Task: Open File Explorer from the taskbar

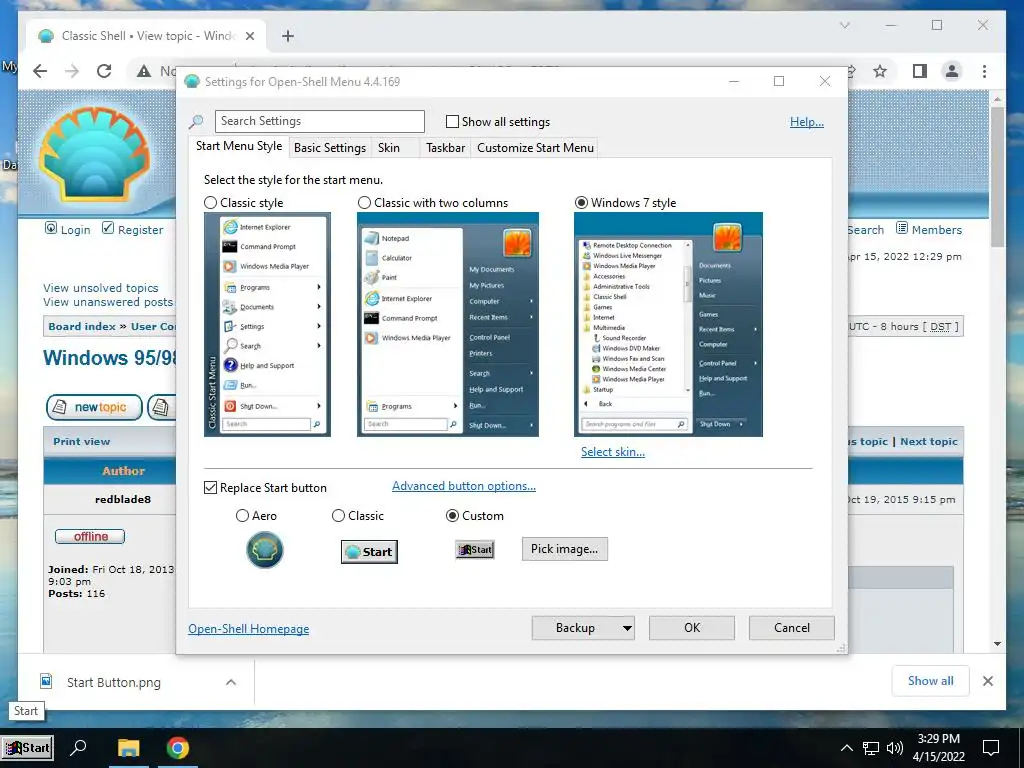Action: point(129,748)
